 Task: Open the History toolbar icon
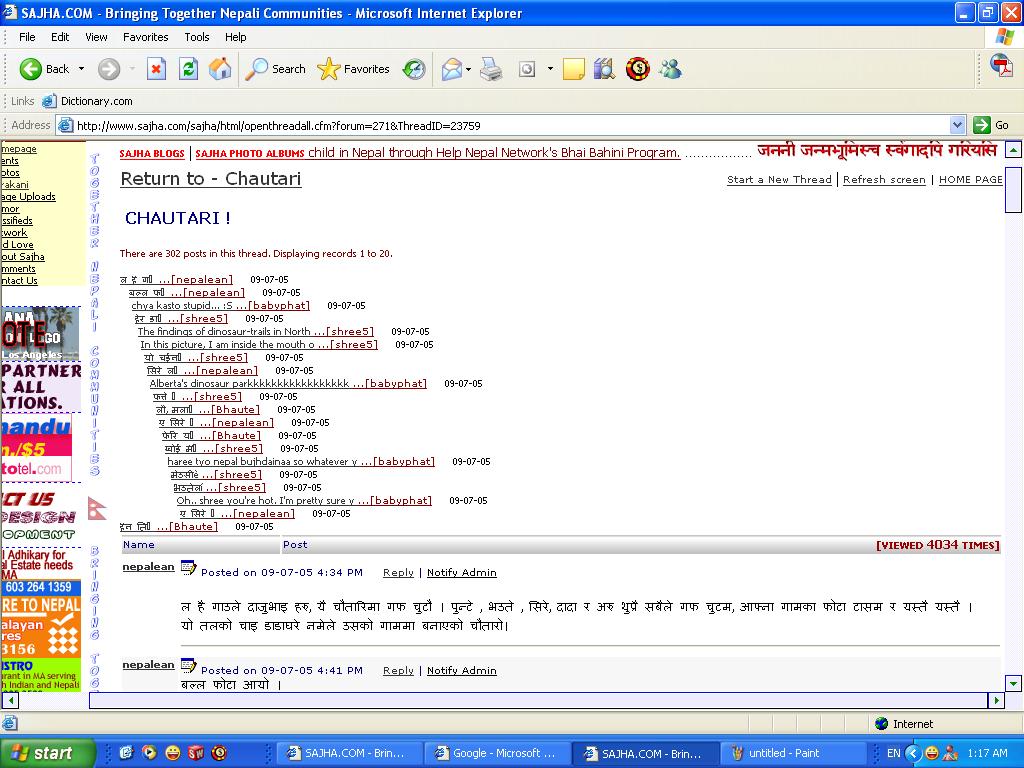414,69
